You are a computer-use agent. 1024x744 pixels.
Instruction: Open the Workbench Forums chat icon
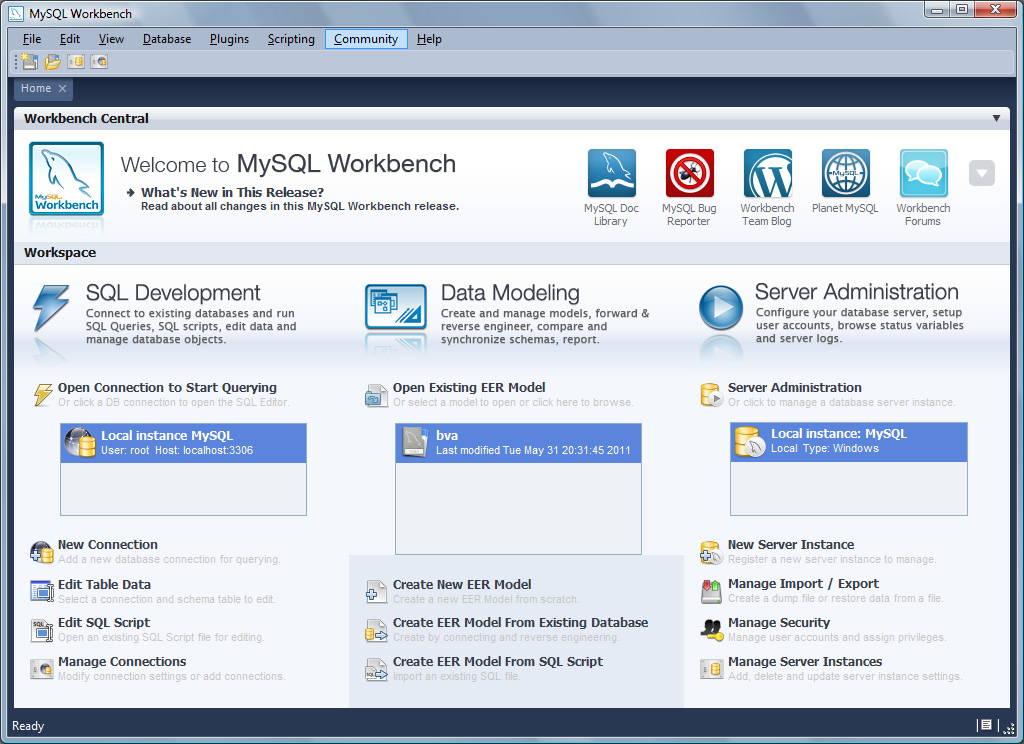(923, 173)
